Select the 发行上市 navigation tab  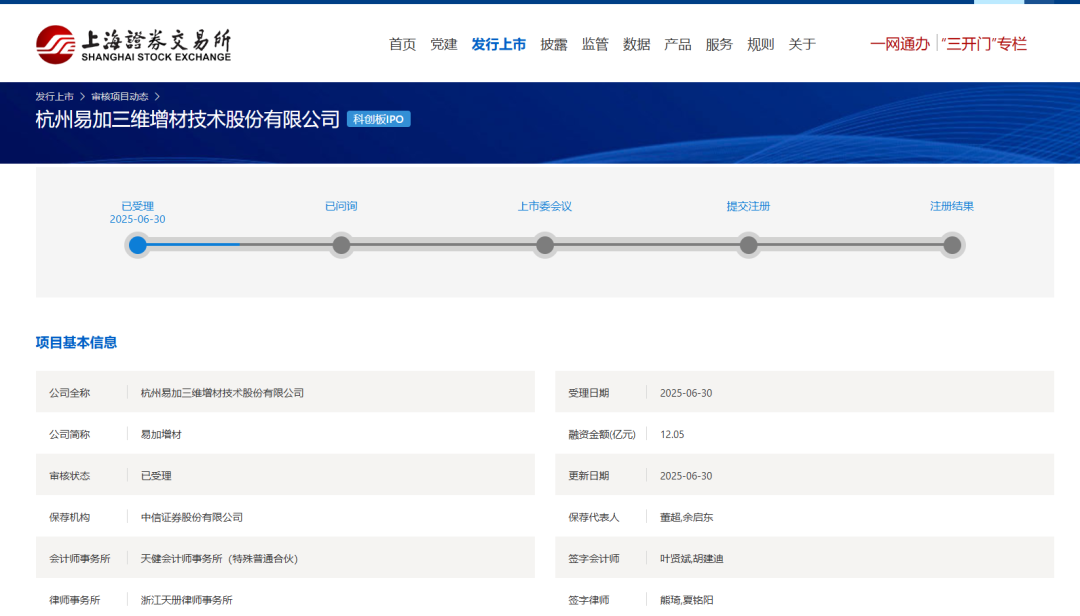click(x=499, y=44)
